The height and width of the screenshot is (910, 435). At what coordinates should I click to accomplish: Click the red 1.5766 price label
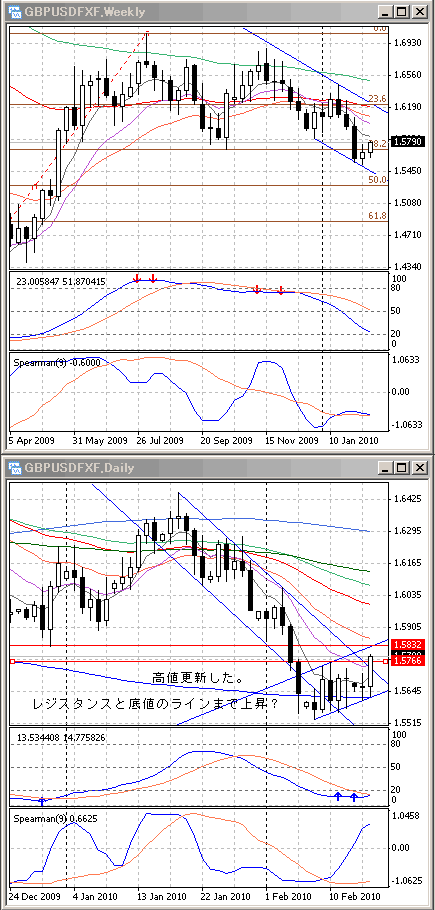(409, 661)
